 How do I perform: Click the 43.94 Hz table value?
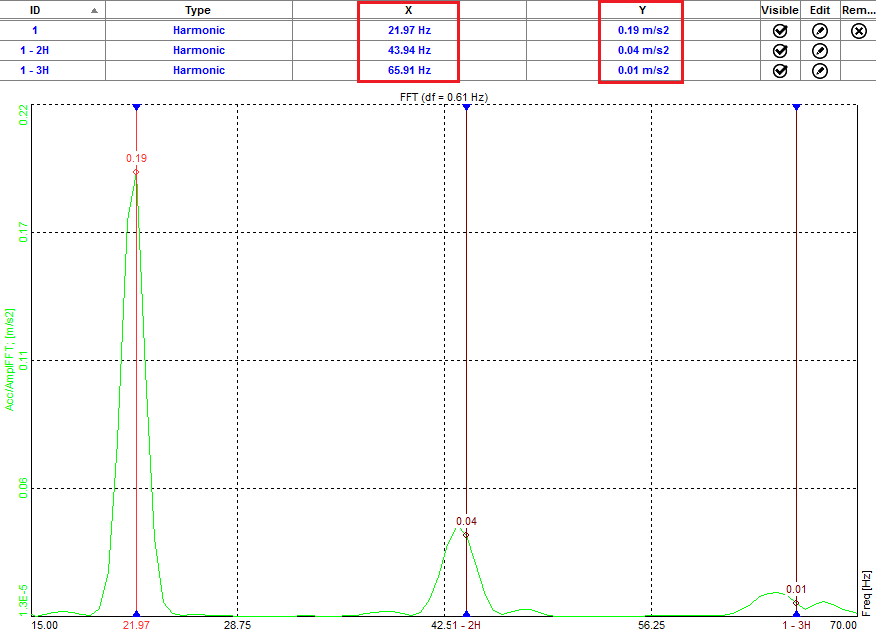pyautogui.click(x=410, y=50)
